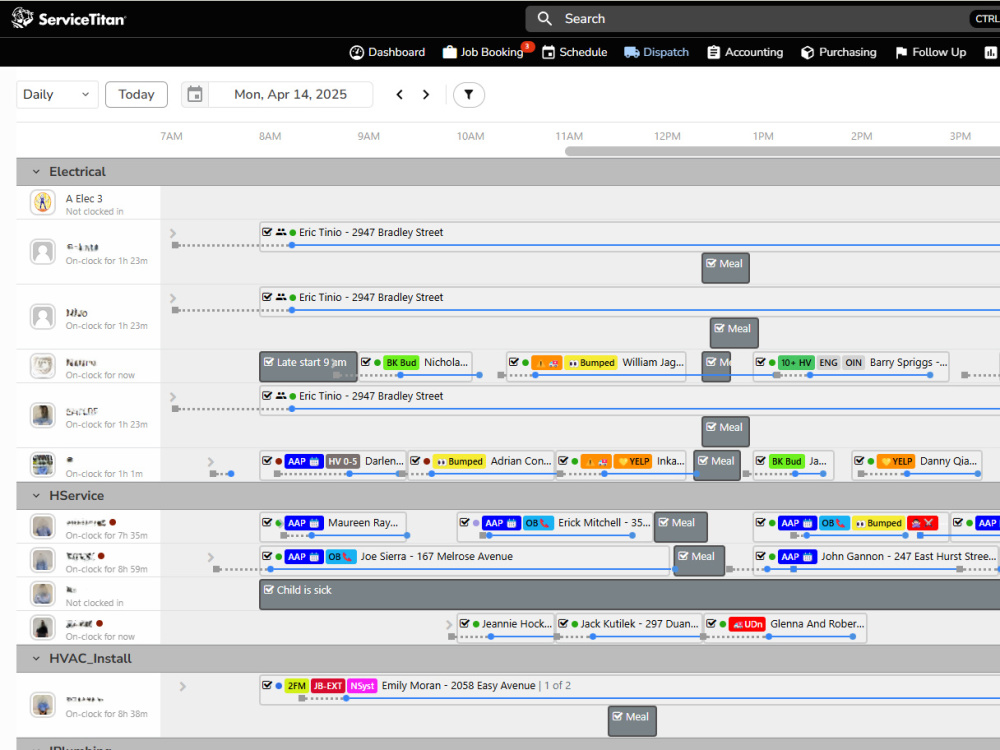Click the BK Bud tag on Nichola job
Image resolution: width=1000 pixels, height=750 pixels.
401,363
